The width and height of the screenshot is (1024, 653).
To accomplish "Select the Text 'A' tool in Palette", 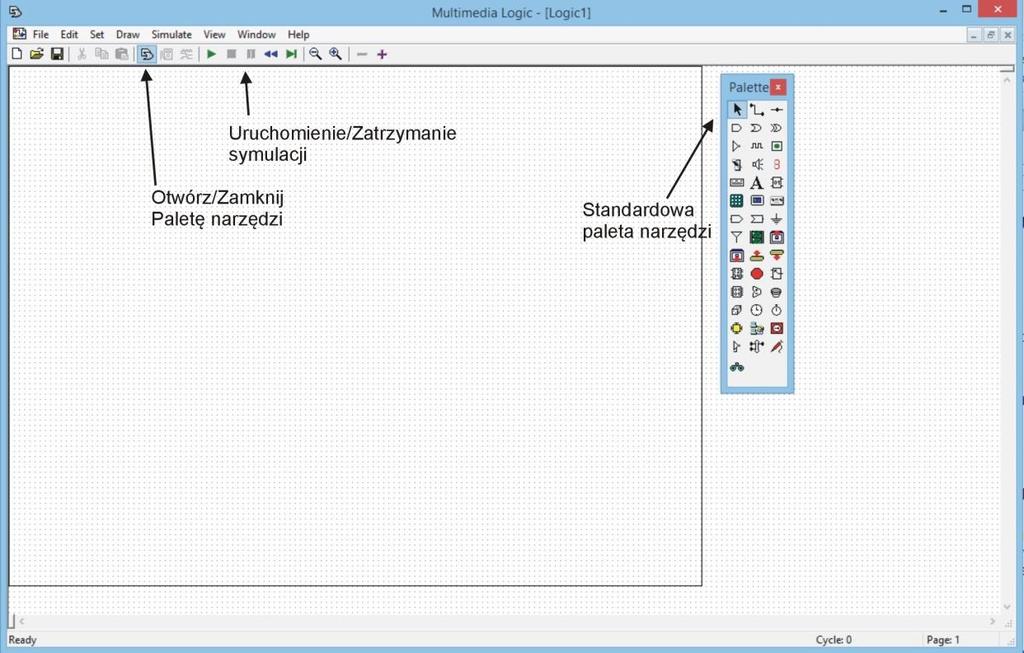I will click(x=756, y=183).
